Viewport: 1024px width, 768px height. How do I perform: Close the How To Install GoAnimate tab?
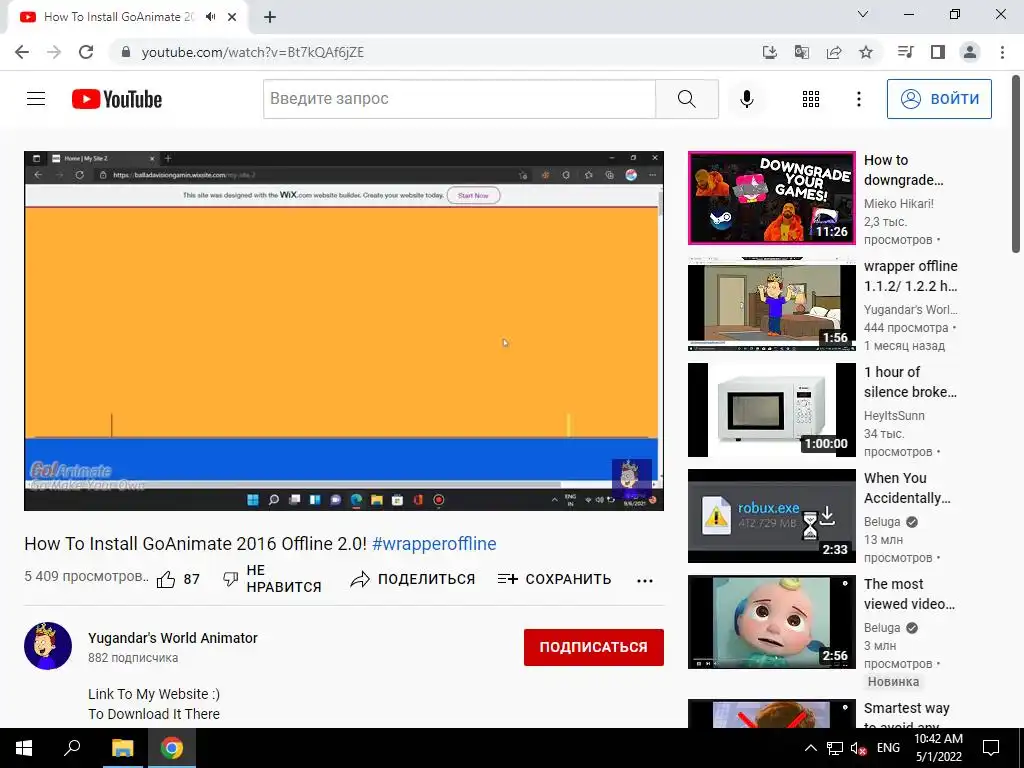(232, 17)
